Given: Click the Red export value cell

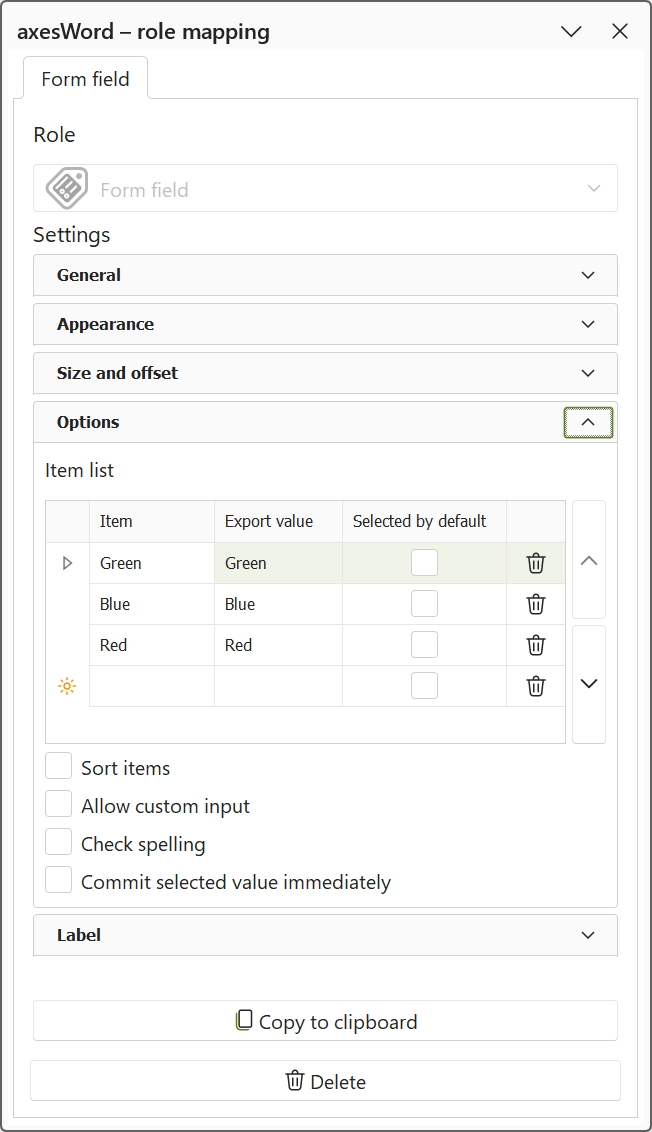Looking at the screenshot, I should 279,645.
